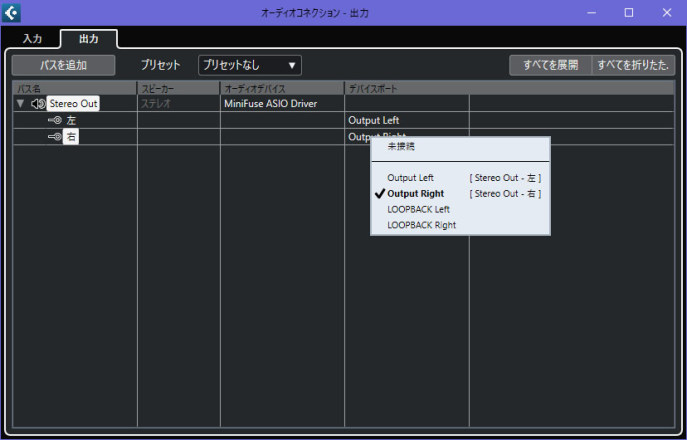This screenshot has width=687, height=440.
Task: Open the MiniFuse ASIO Driver device selector
Action: click(281, 103)
